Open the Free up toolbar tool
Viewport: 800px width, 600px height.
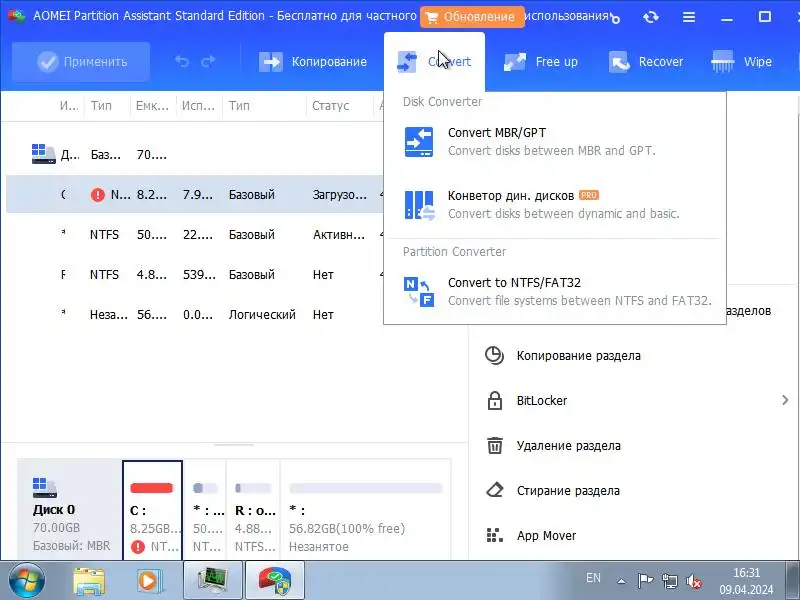[540, 62]
